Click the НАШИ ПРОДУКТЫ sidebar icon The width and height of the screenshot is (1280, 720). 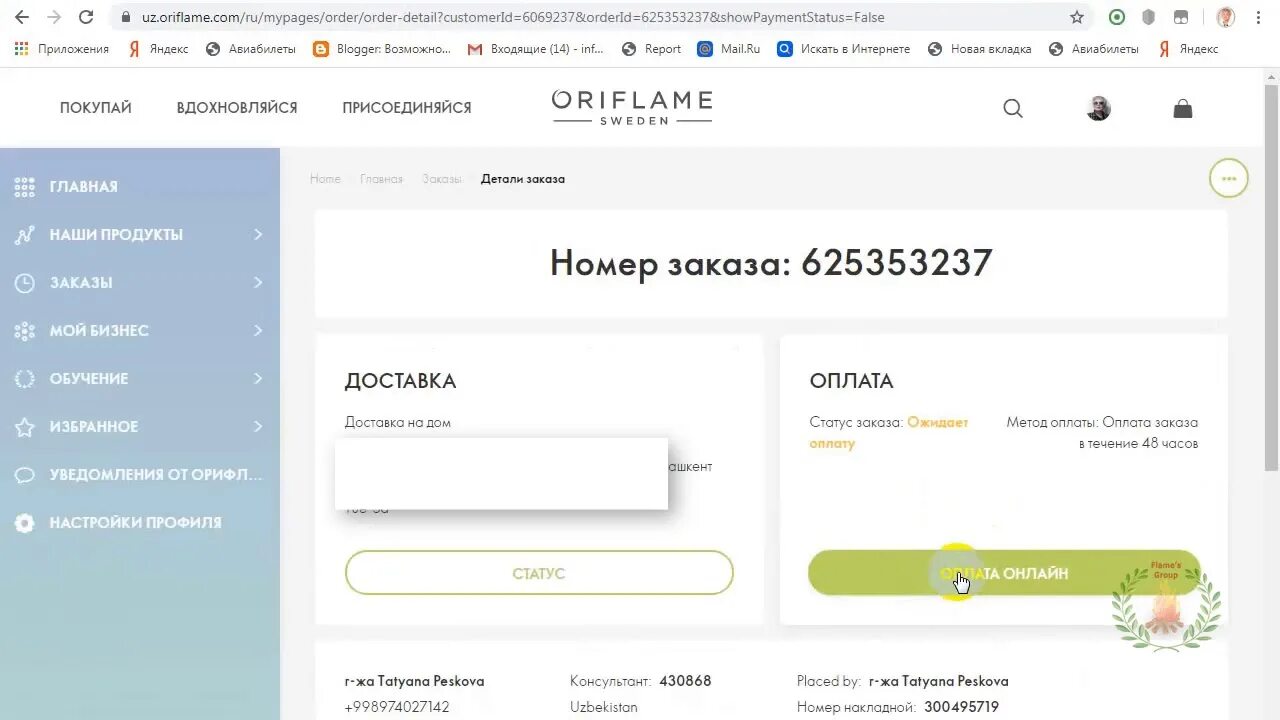click(25, 235)
